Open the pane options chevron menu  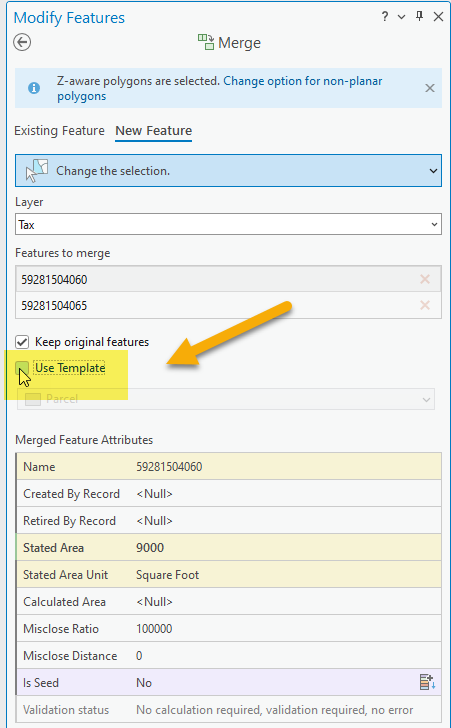(x=401, y=17)
